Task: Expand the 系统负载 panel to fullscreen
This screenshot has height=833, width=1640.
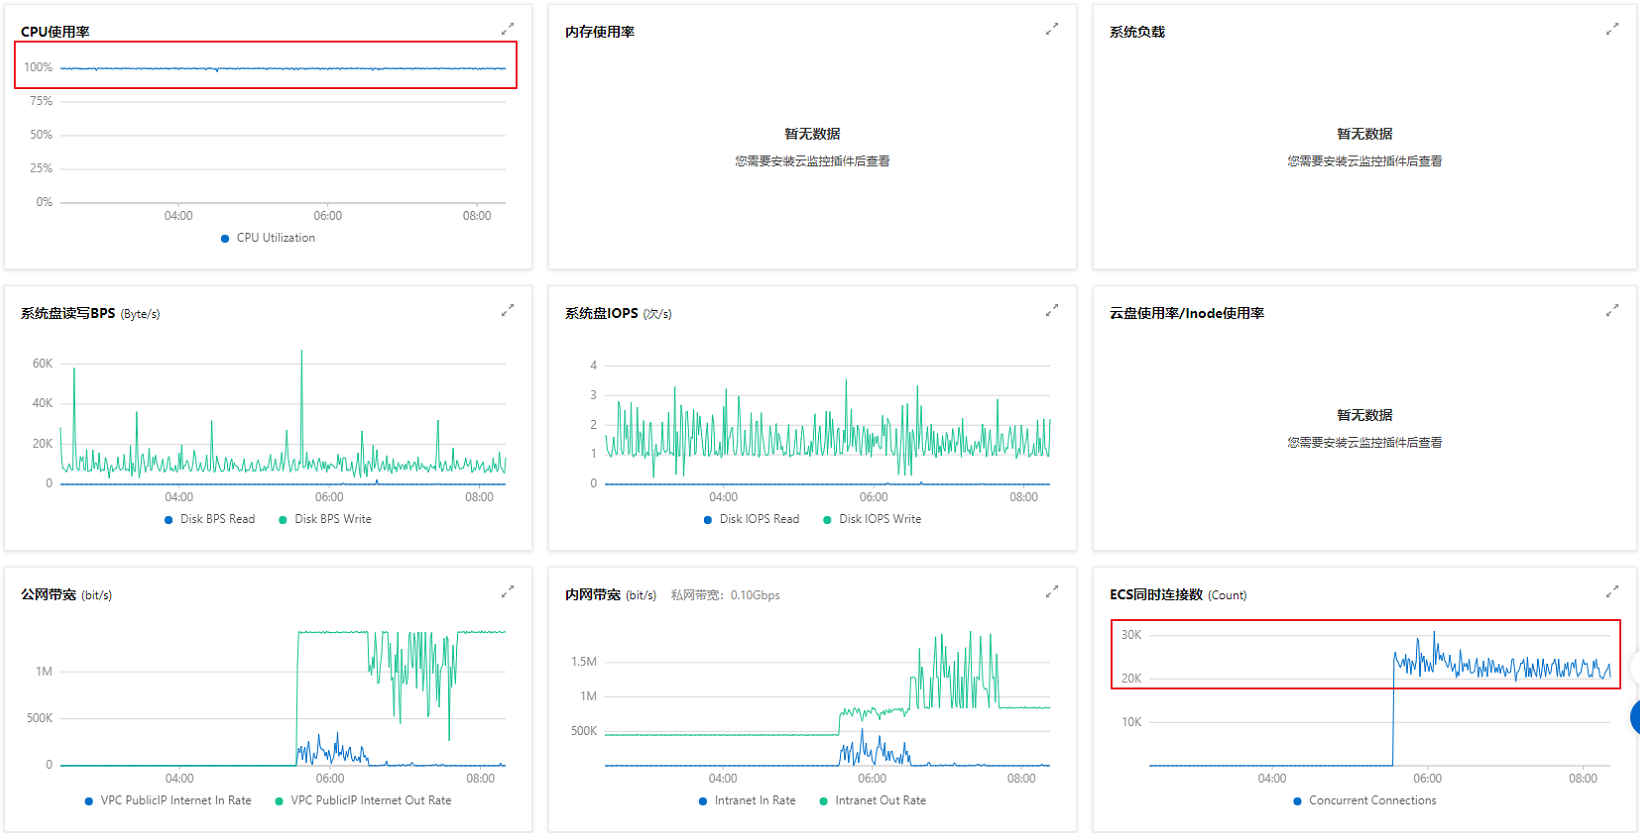Action: click(x=1612, y=29)
